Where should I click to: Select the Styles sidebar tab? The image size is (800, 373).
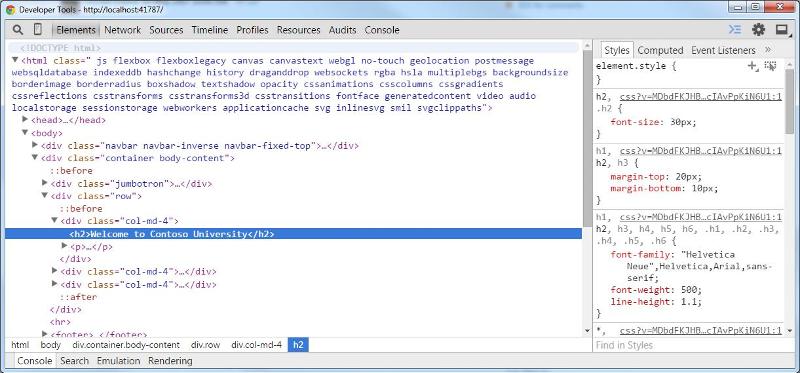617,50
